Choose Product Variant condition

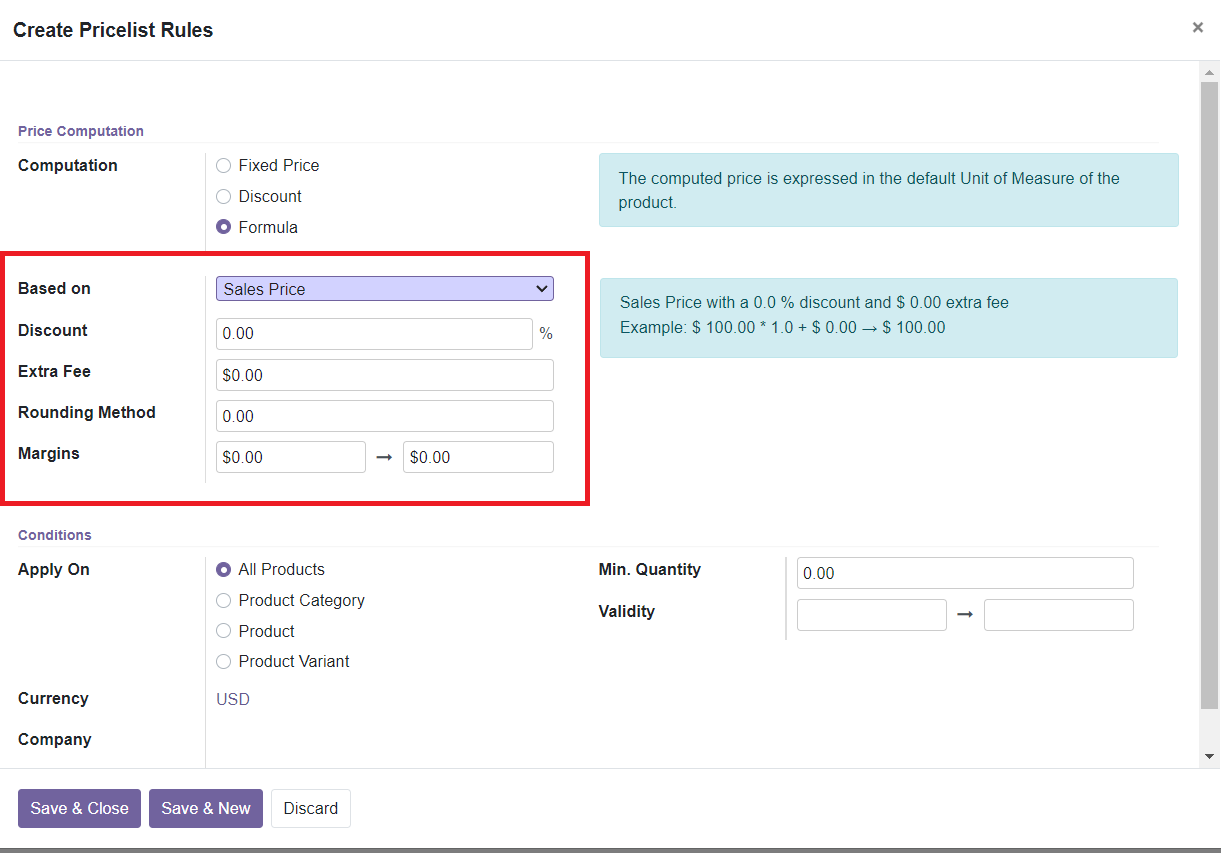(x=223, y=661)
